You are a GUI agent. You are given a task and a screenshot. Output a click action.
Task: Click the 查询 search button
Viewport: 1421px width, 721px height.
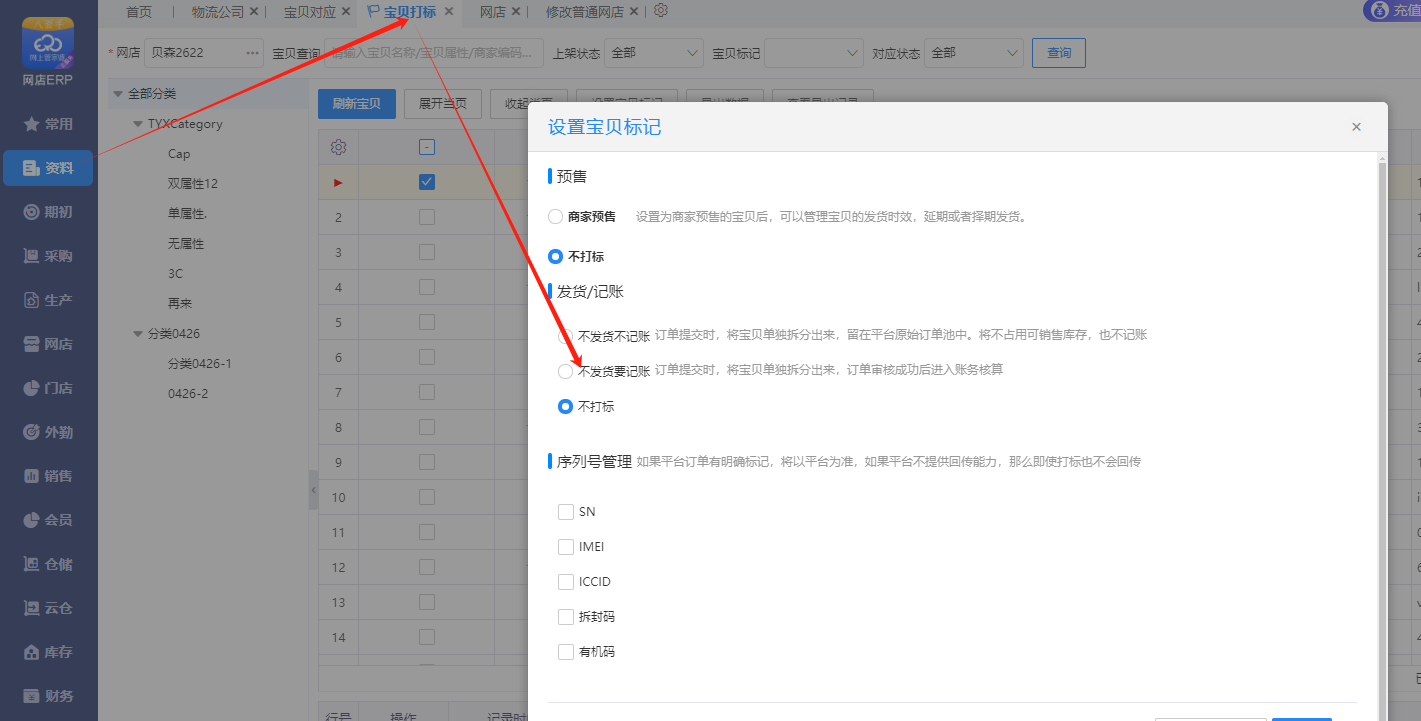pyautogui.click(x=1059, y=53)
